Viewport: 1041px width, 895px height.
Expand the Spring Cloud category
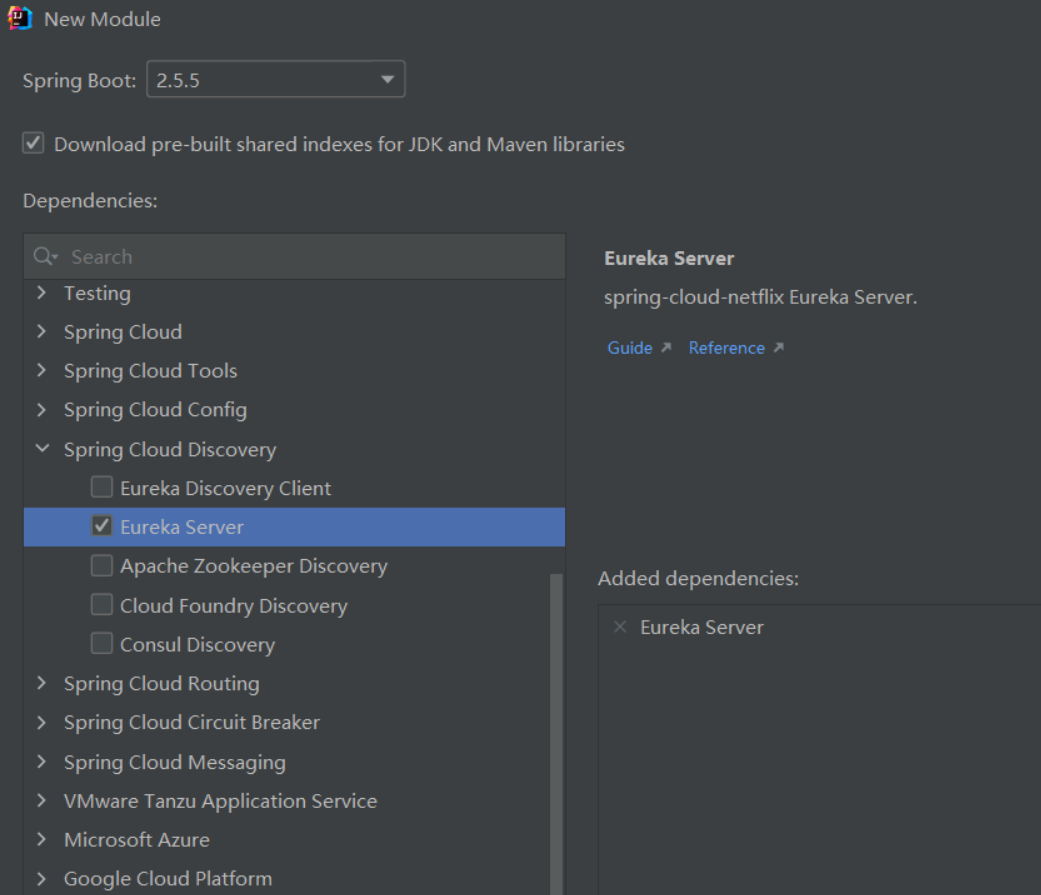coord(42,331)
